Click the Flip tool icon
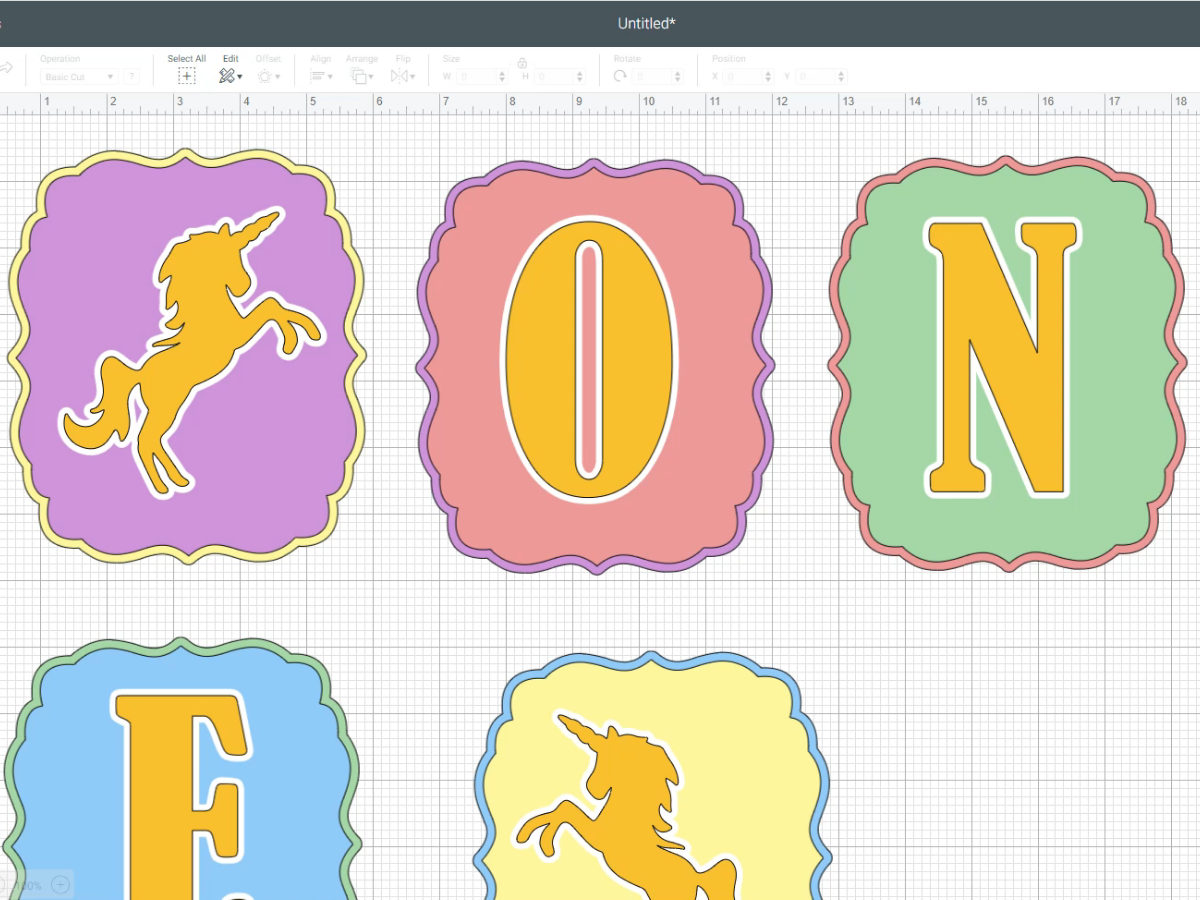 click(398, 75)
